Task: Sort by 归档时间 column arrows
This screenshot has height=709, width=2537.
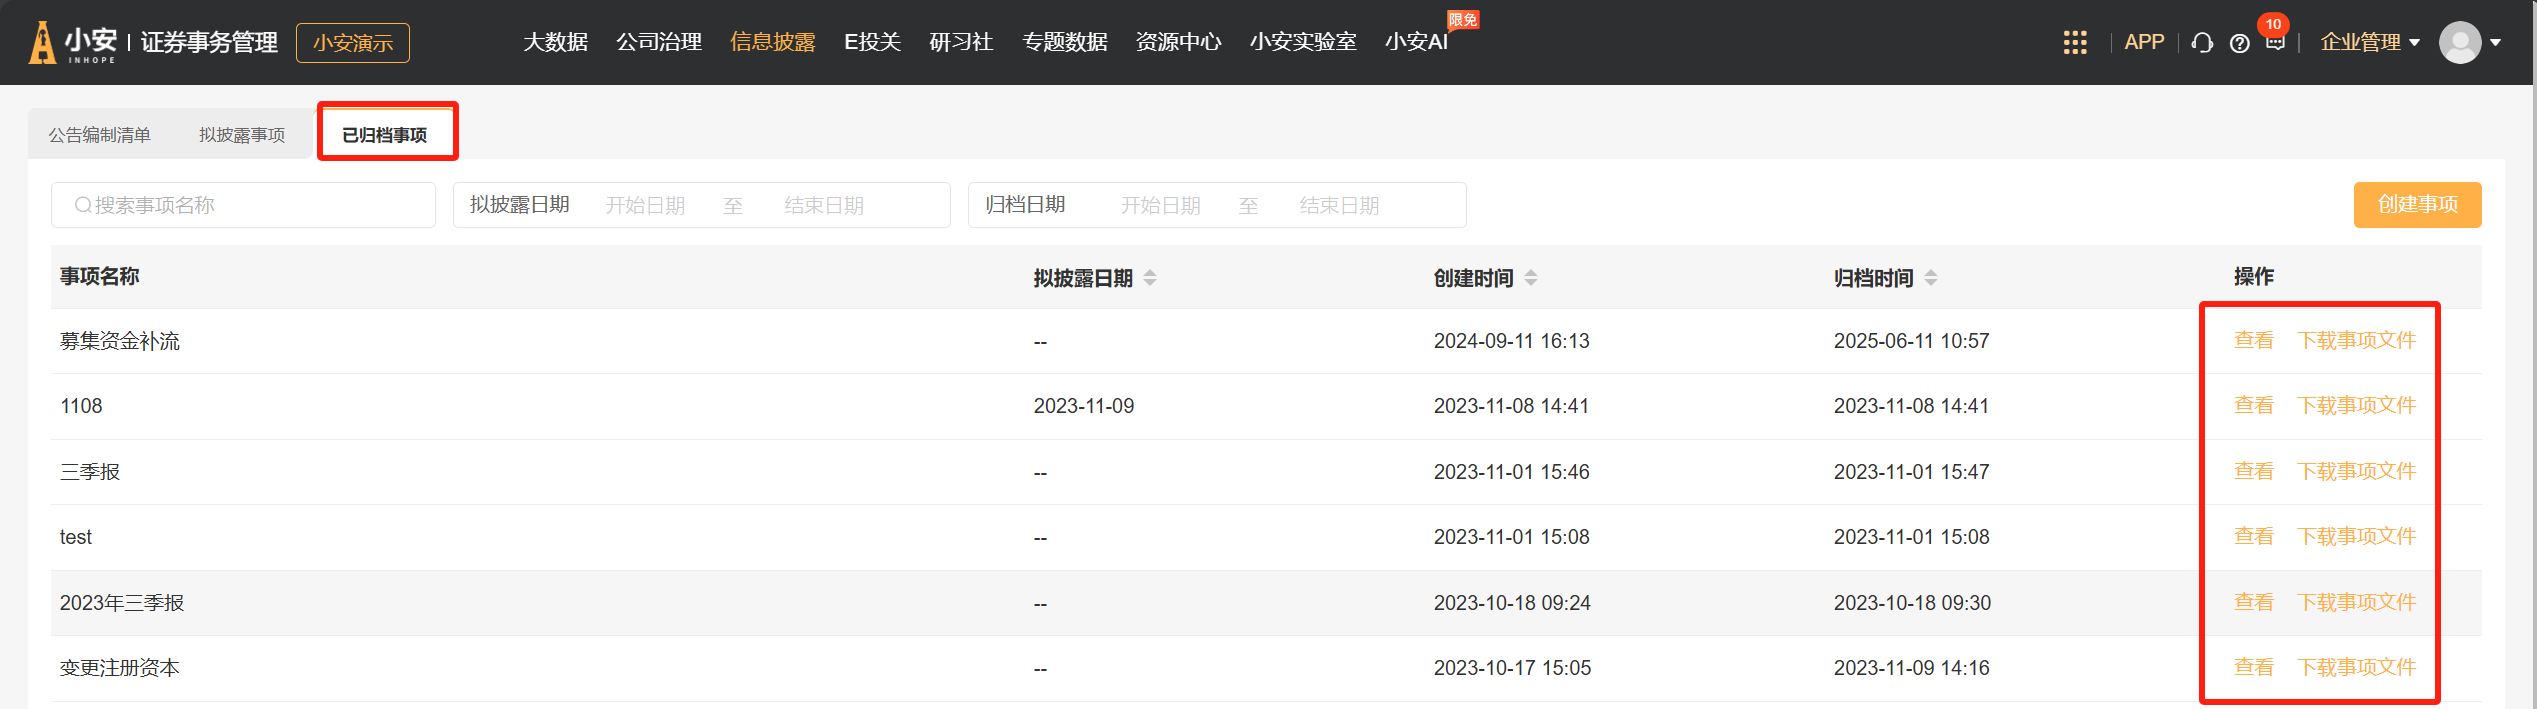Action: [x=1931, y=278]
